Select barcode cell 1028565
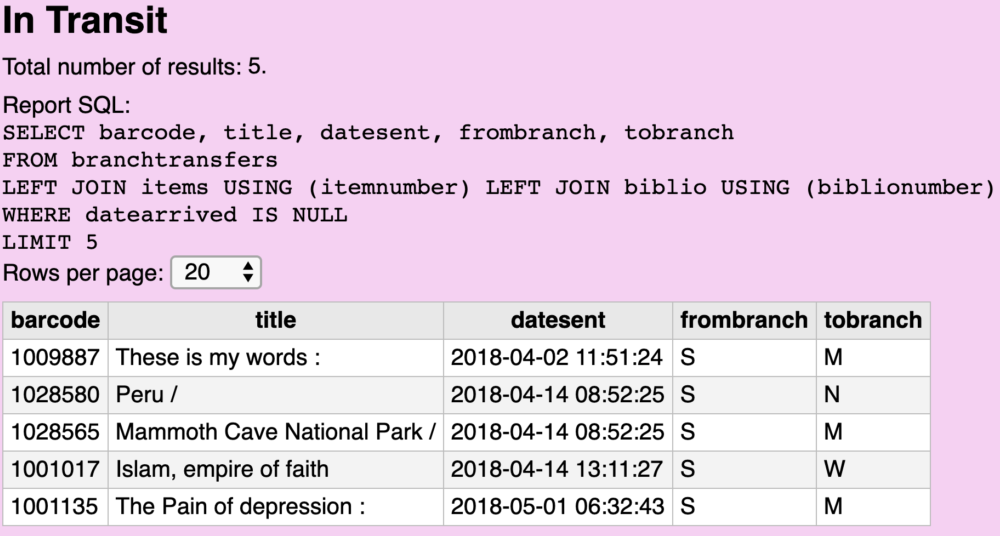The image size is (1000, 536). (55, 432)
